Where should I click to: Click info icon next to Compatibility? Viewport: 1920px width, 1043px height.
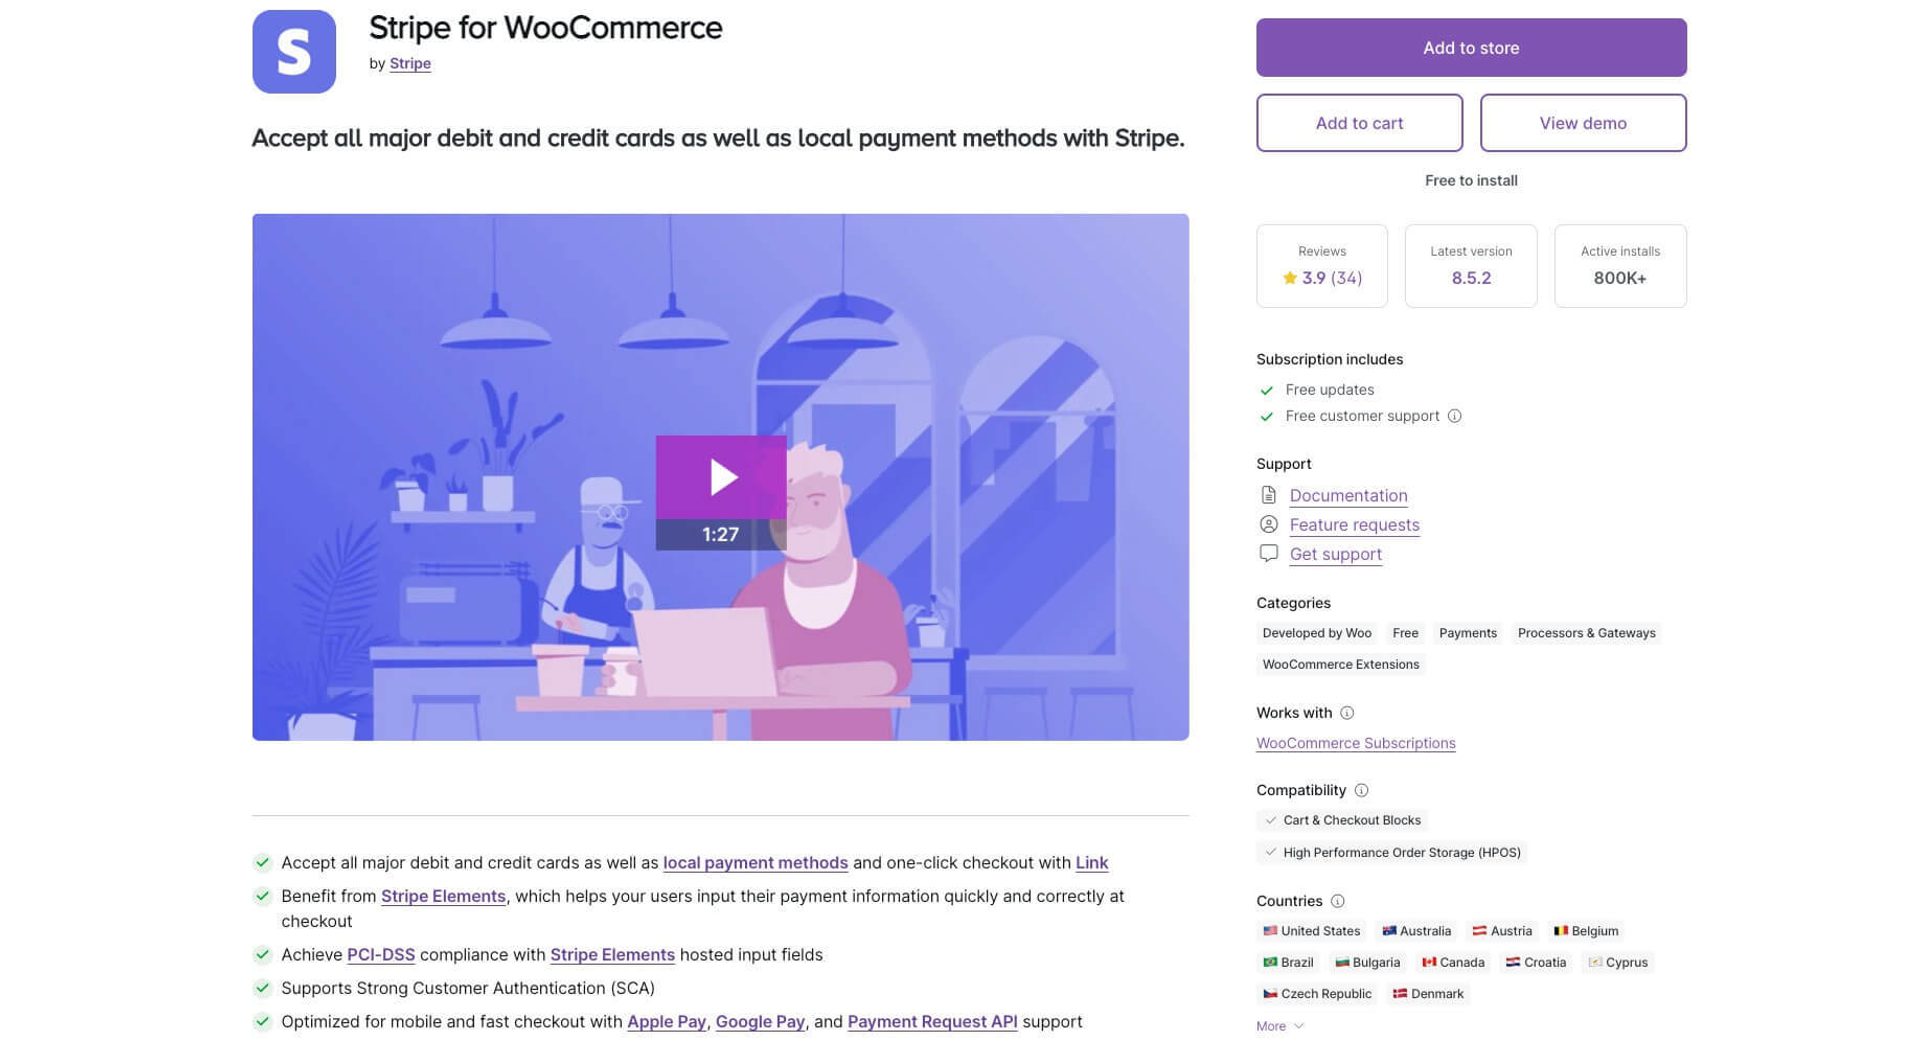pyautogui.click(x=1361, y=790)
